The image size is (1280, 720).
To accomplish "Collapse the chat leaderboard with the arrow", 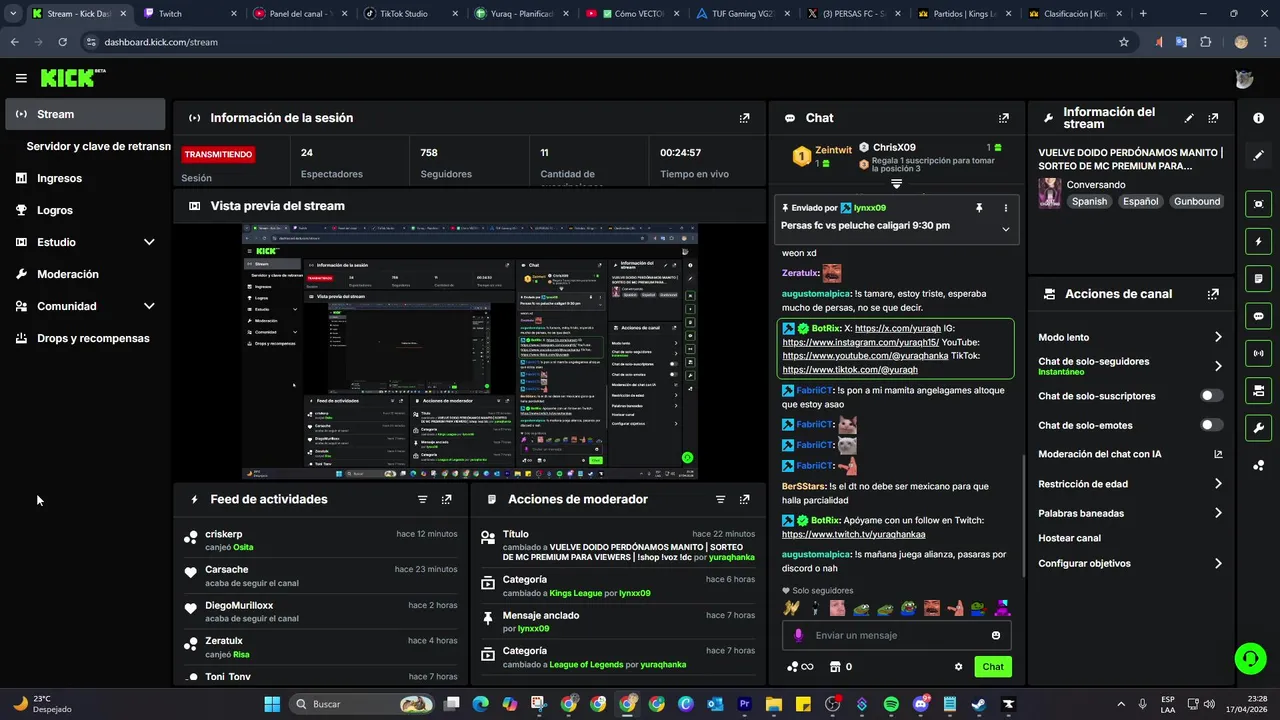I will coord(896,184).
